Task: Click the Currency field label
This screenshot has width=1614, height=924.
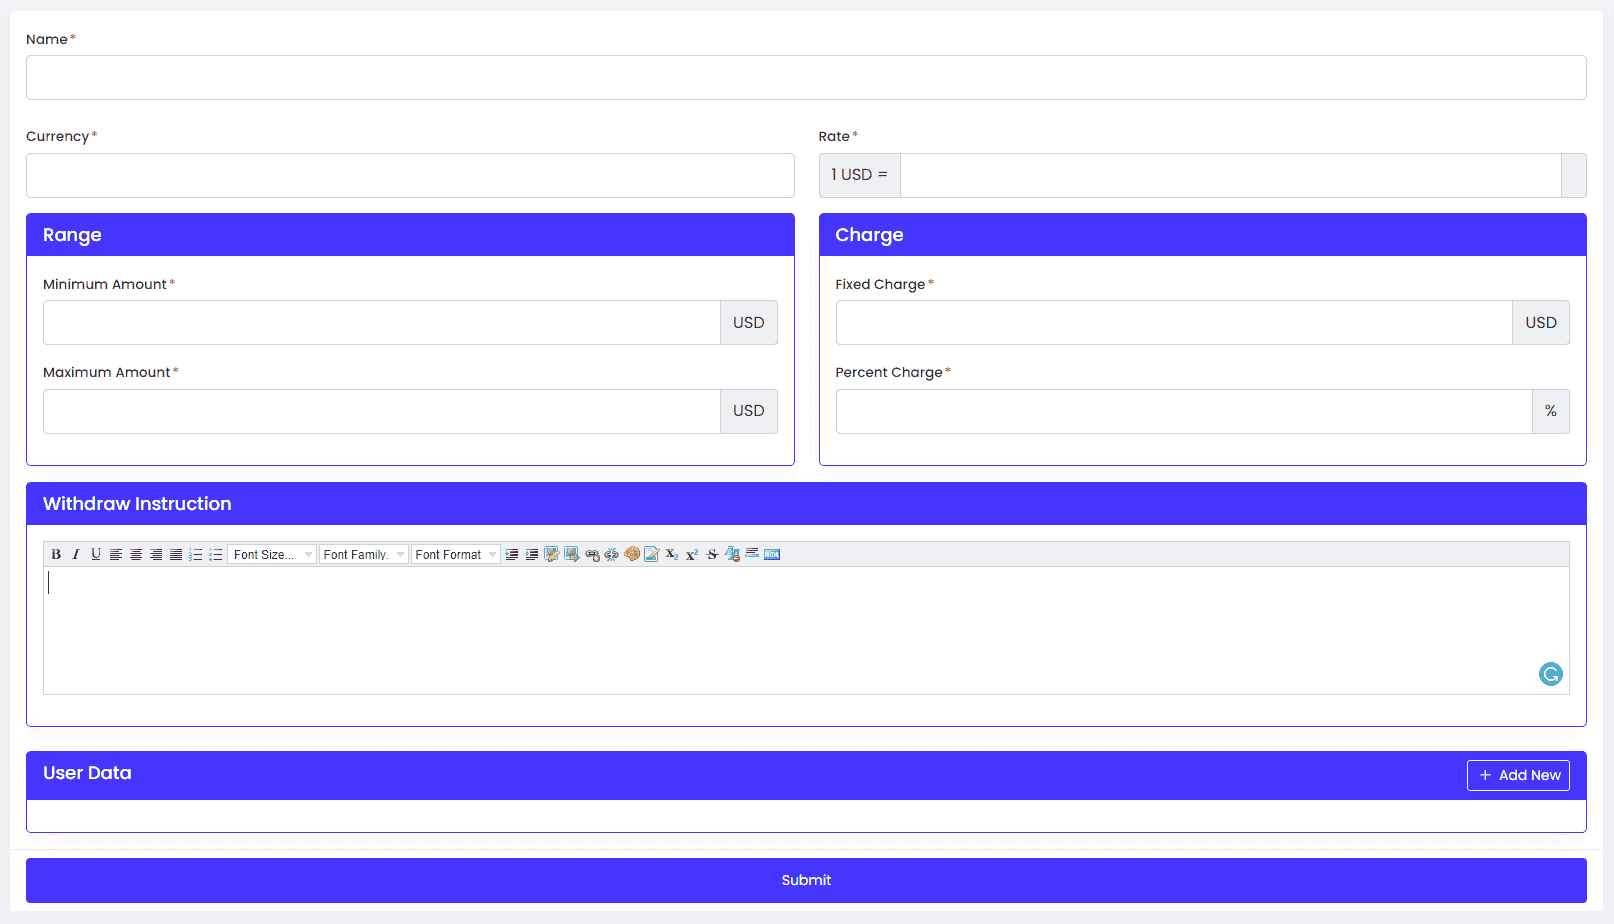Action: click(x=57, y=136)
